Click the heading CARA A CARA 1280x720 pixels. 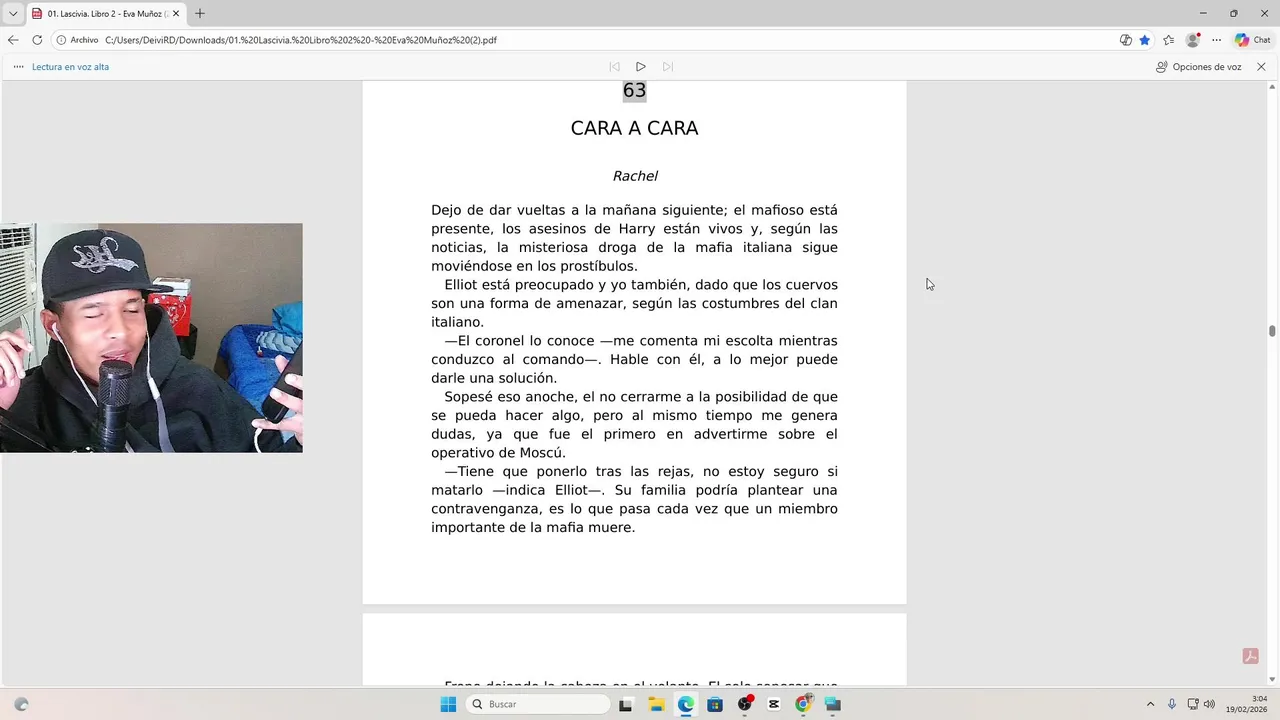tap(634, 128)
